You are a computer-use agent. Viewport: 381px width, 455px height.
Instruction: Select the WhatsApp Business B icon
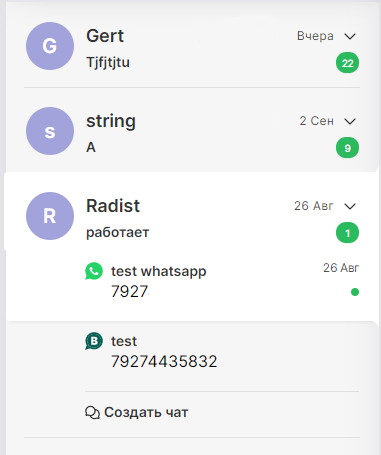point(94,341)
